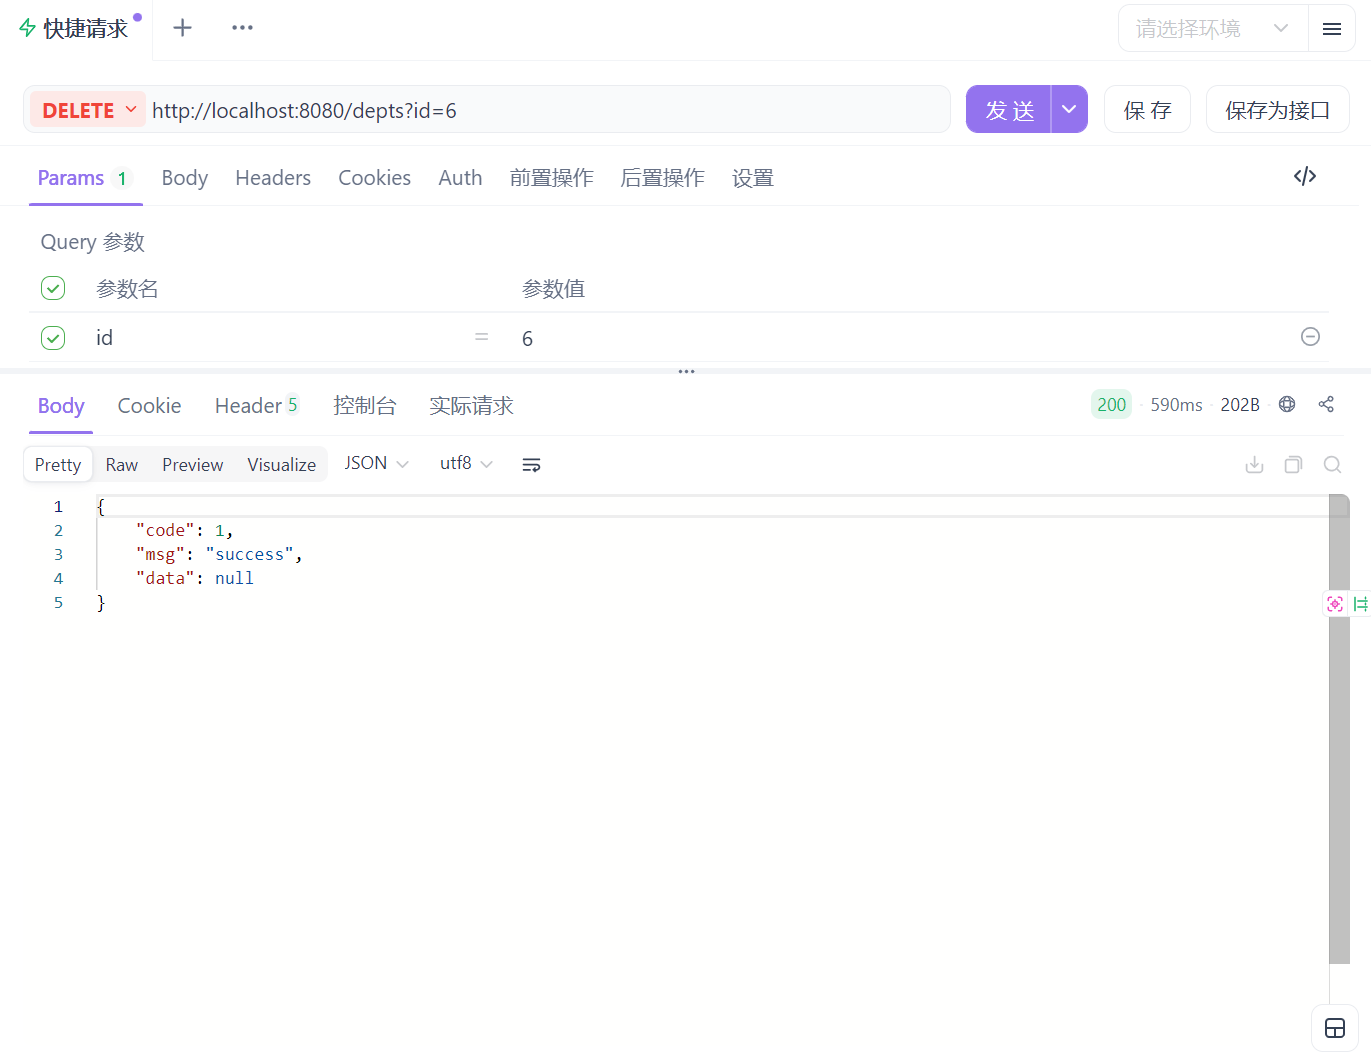The image size is (1371, 1056).
Task: Click the 保存 save button
Action: (x=1147, y=109)
